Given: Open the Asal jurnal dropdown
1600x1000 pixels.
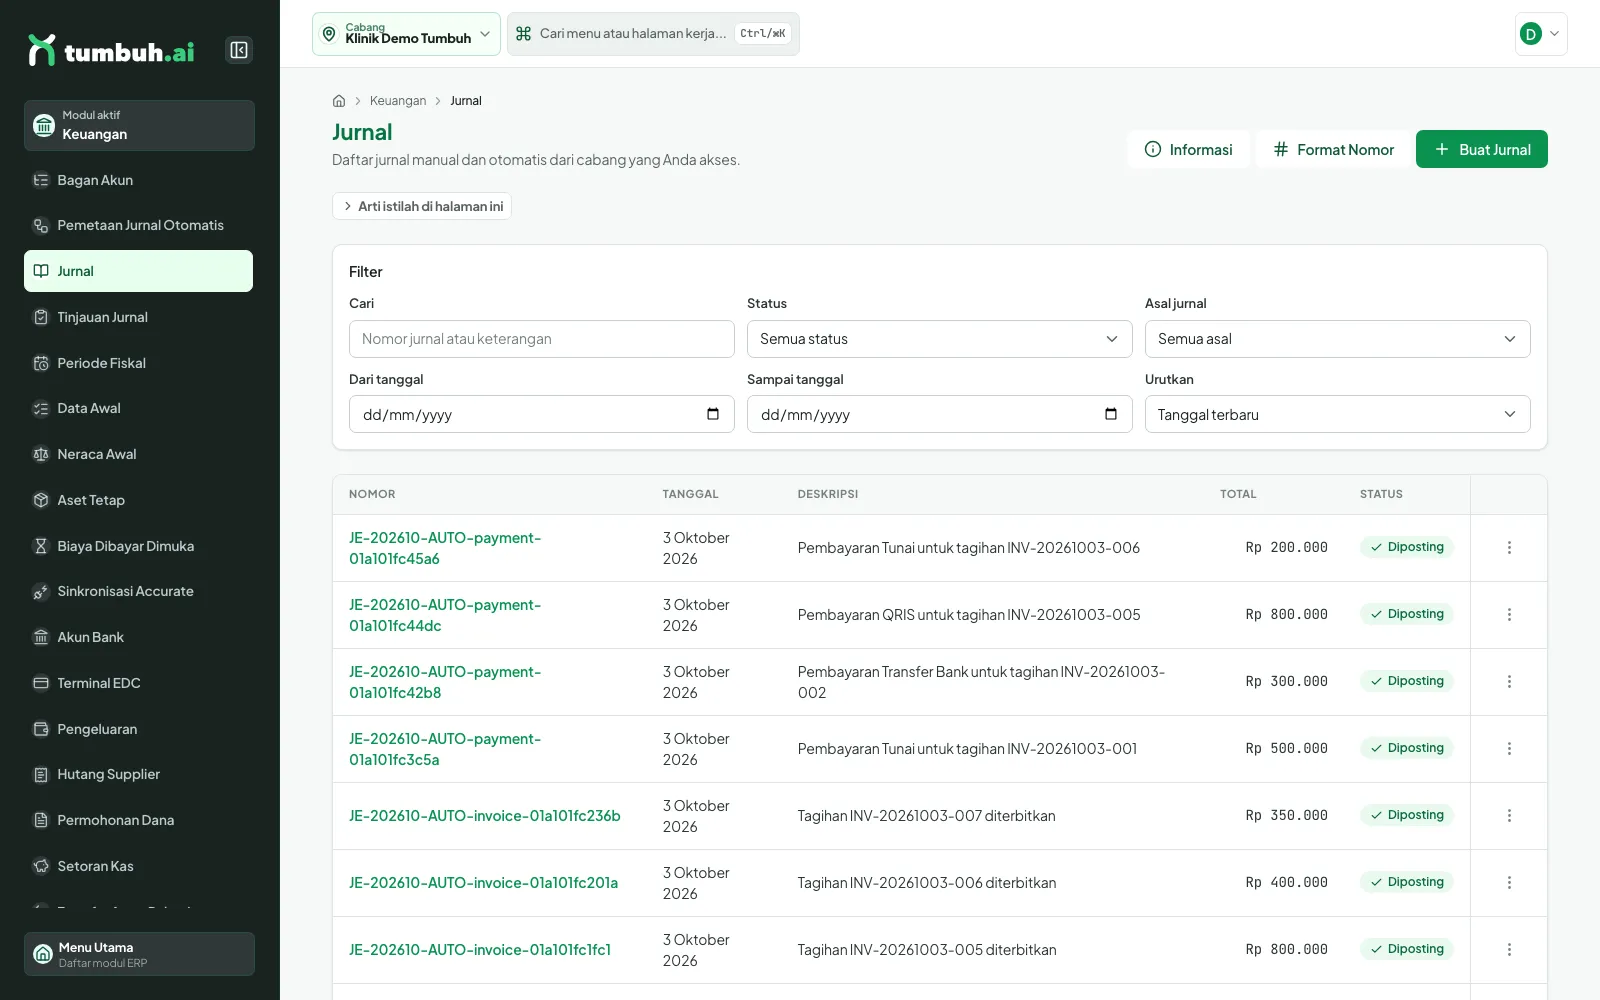Looking at the screenshot, I should click(x=1337, y=339).
